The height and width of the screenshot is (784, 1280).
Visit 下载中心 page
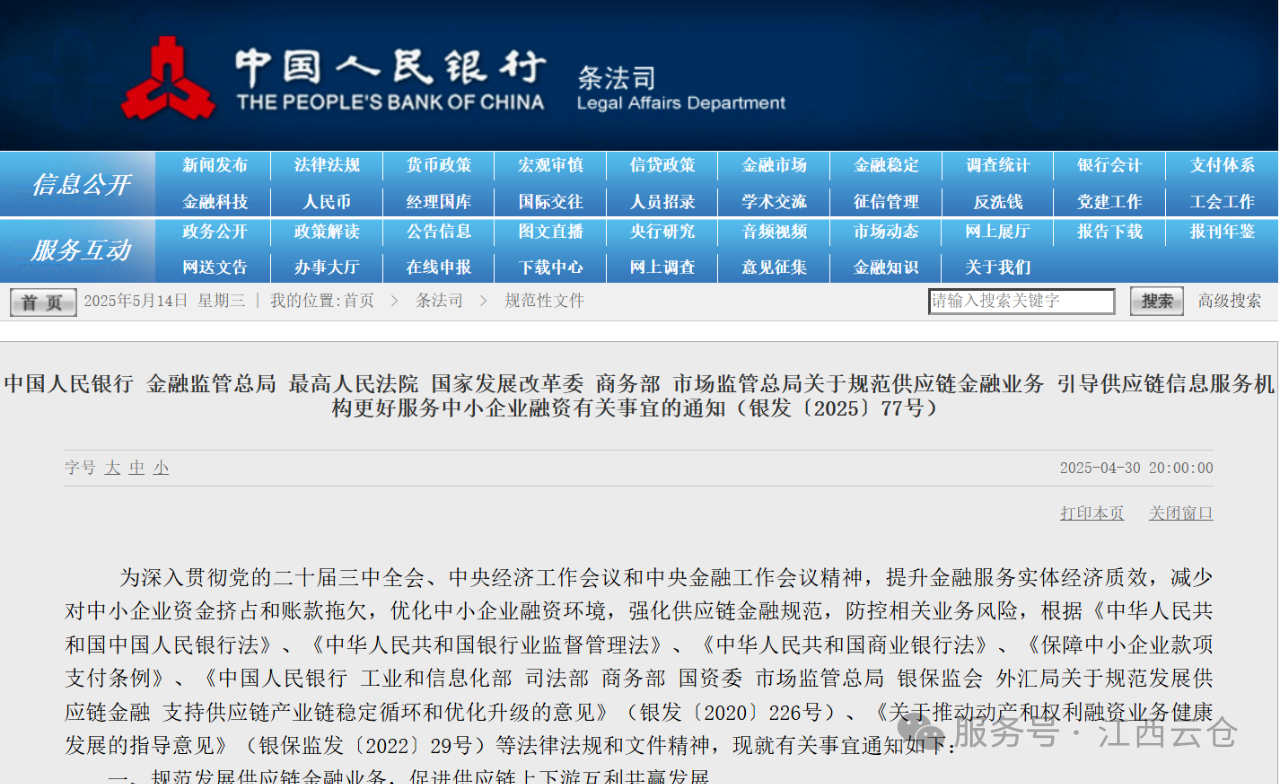coord(551,267)
